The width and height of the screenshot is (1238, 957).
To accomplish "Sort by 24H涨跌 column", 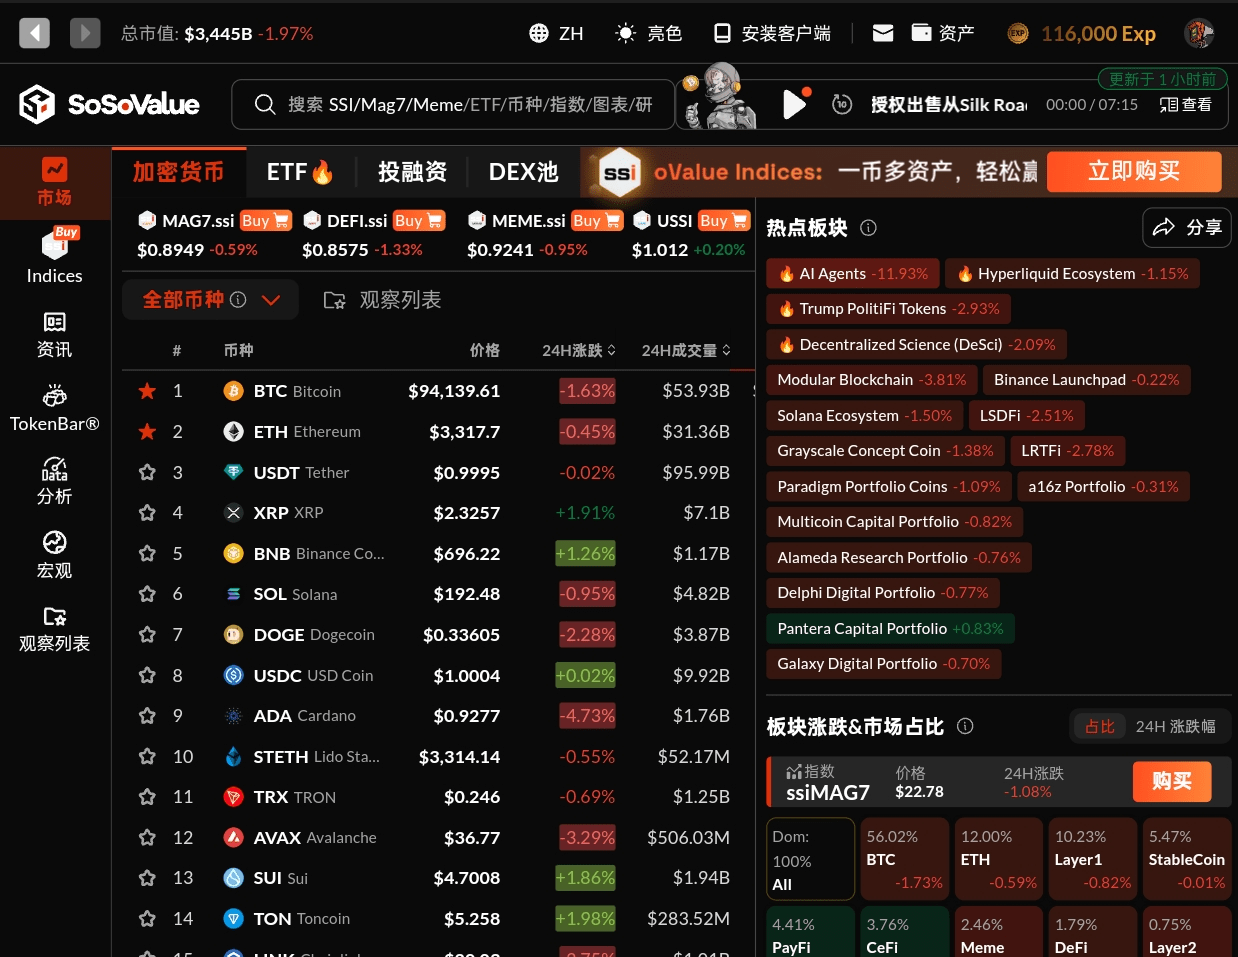I will coord(579,350).
